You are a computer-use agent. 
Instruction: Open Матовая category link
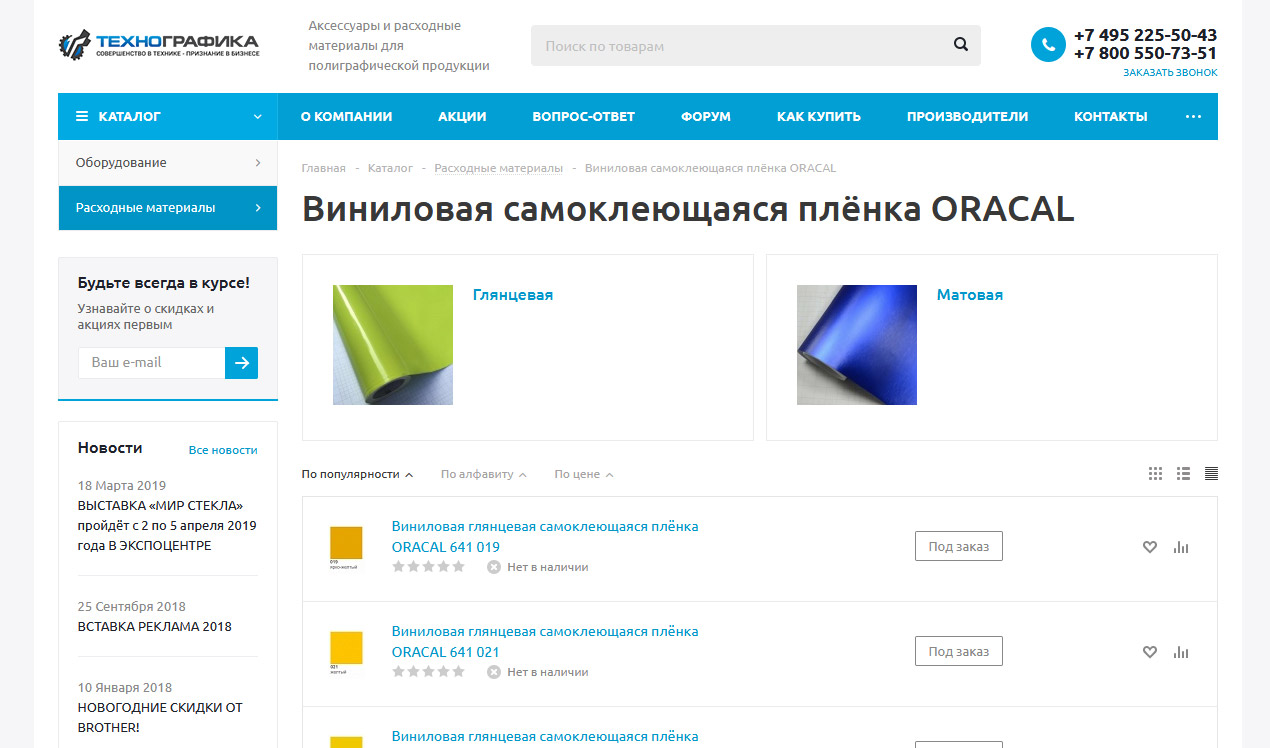click(x=970, y=295)
